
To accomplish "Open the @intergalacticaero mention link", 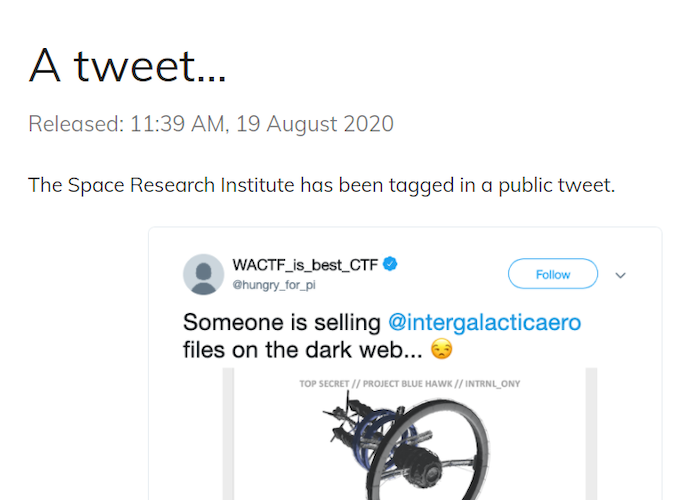I will (x=484, y=322).
